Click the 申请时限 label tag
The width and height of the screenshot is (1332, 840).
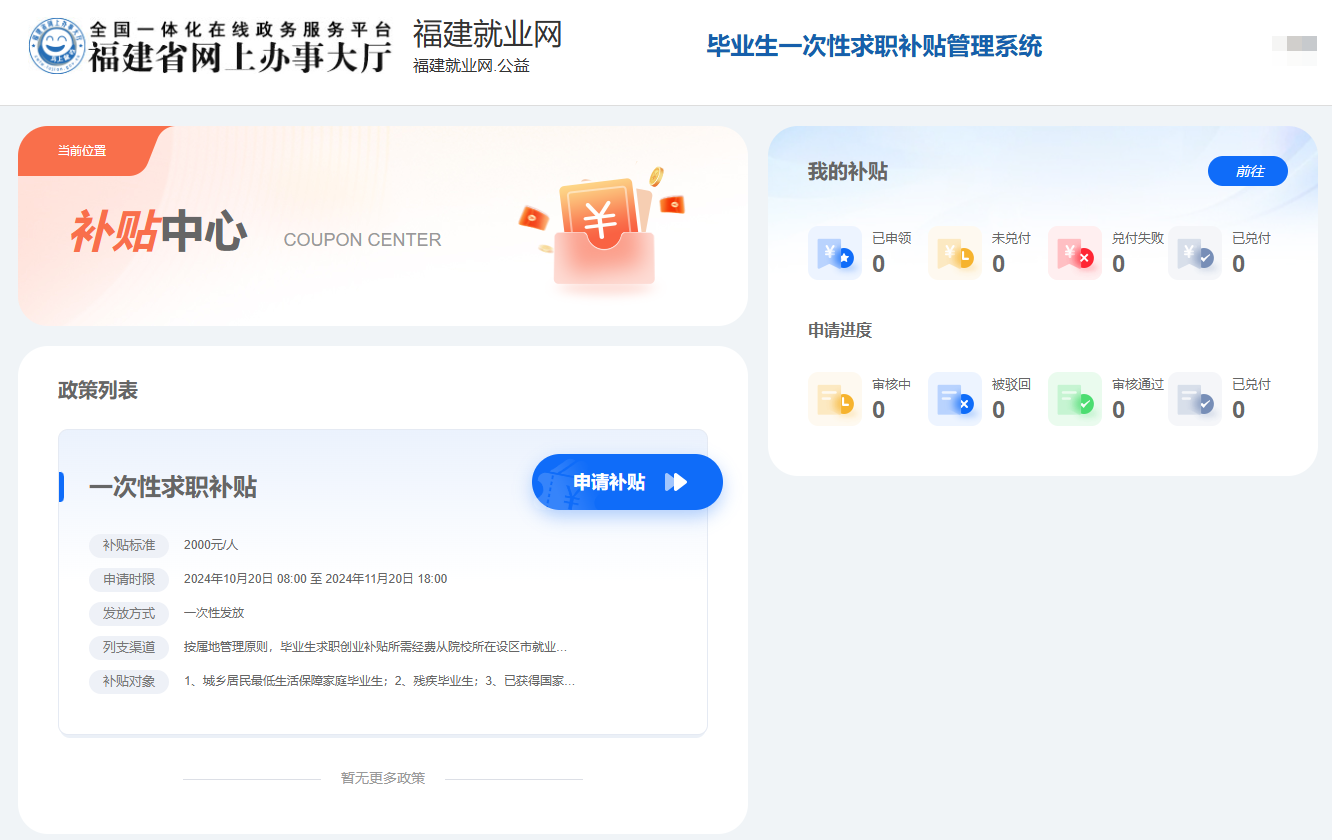coord(129,579)
